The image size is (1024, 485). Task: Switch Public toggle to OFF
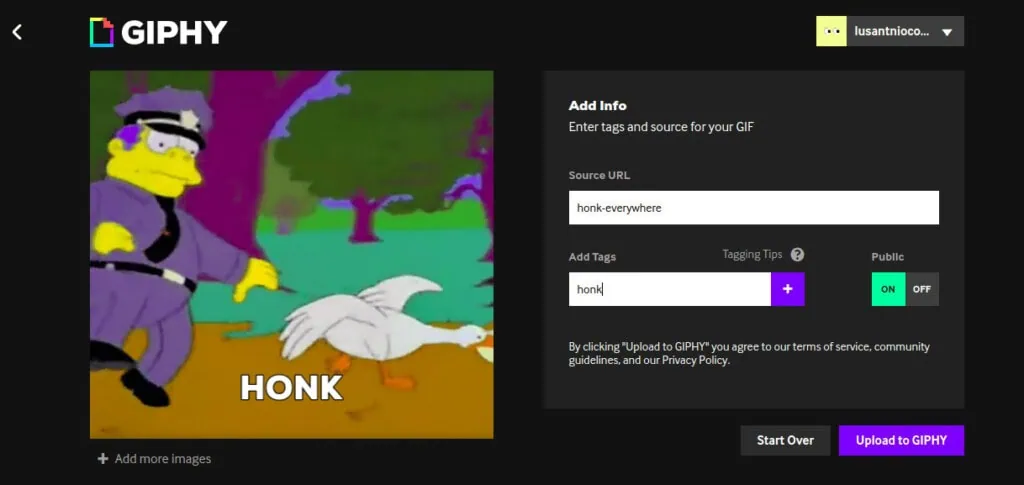coord(922,289)
